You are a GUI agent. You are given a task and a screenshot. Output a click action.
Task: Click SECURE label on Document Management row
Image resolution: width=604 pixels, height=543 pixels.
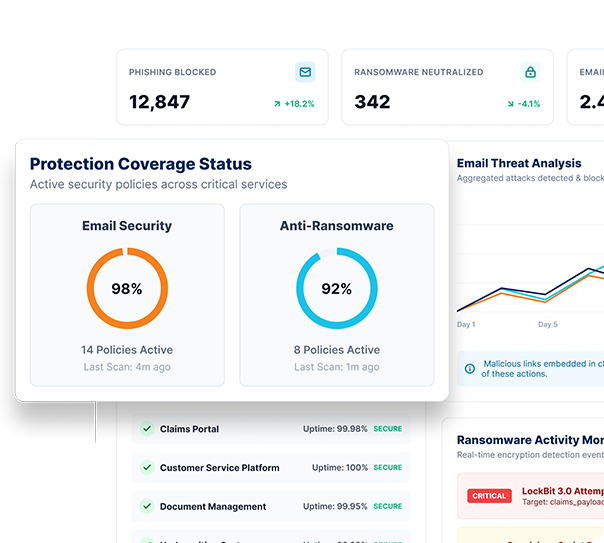[x=388, y=506]
